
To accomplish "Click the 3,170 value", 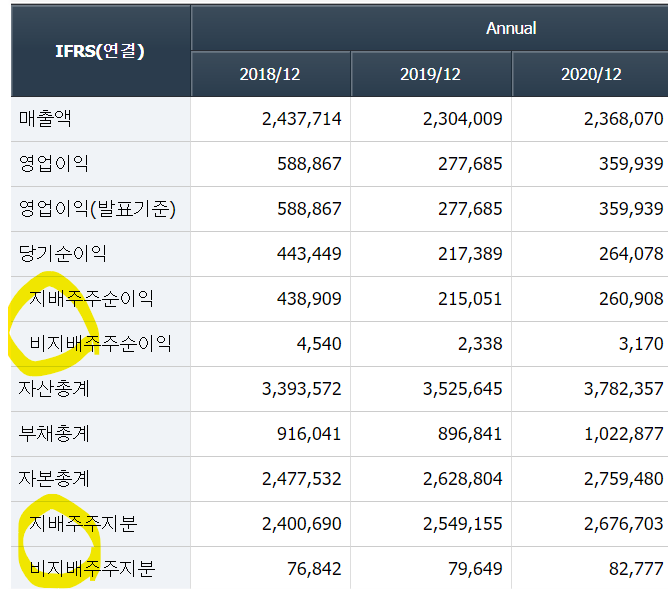I will click(641, 344).
